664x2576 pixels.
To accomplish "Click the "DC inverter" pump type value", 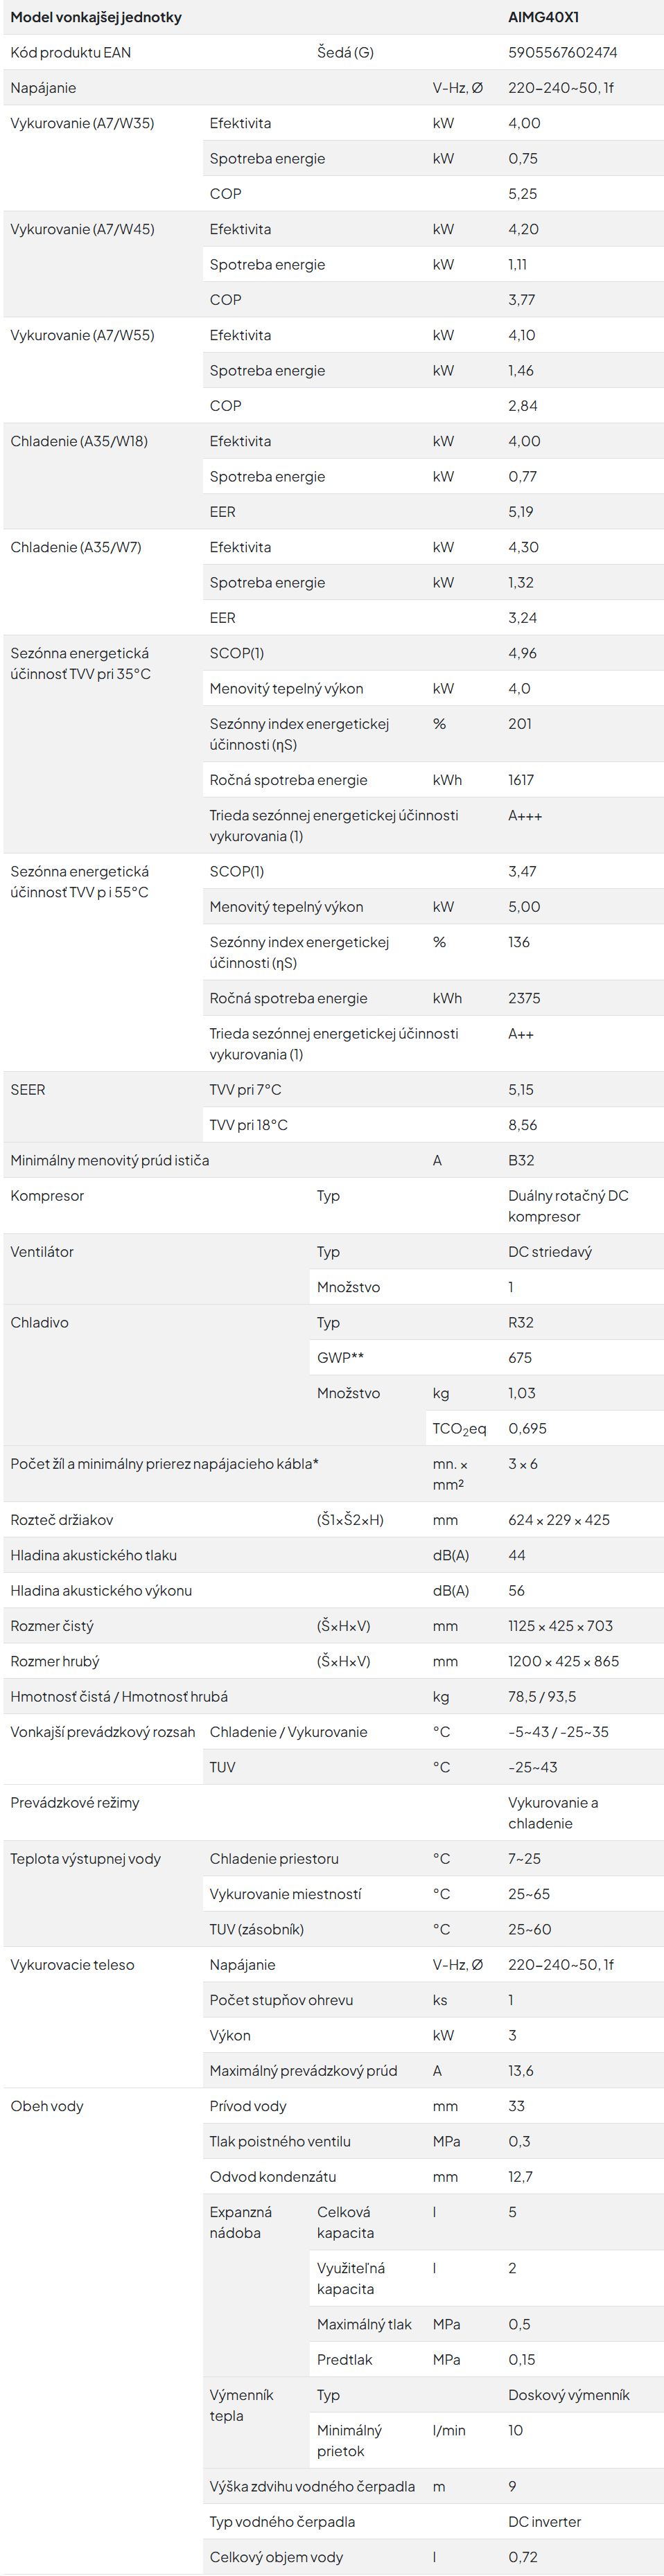I will coord(544,2522).
